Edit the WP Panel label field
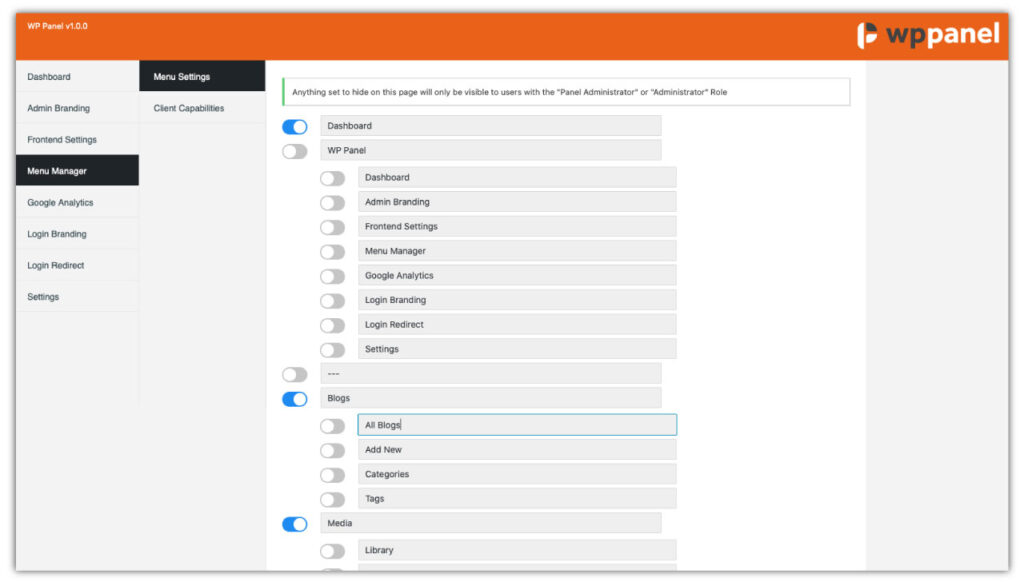 pyautogui.click(x=490, y=150)
